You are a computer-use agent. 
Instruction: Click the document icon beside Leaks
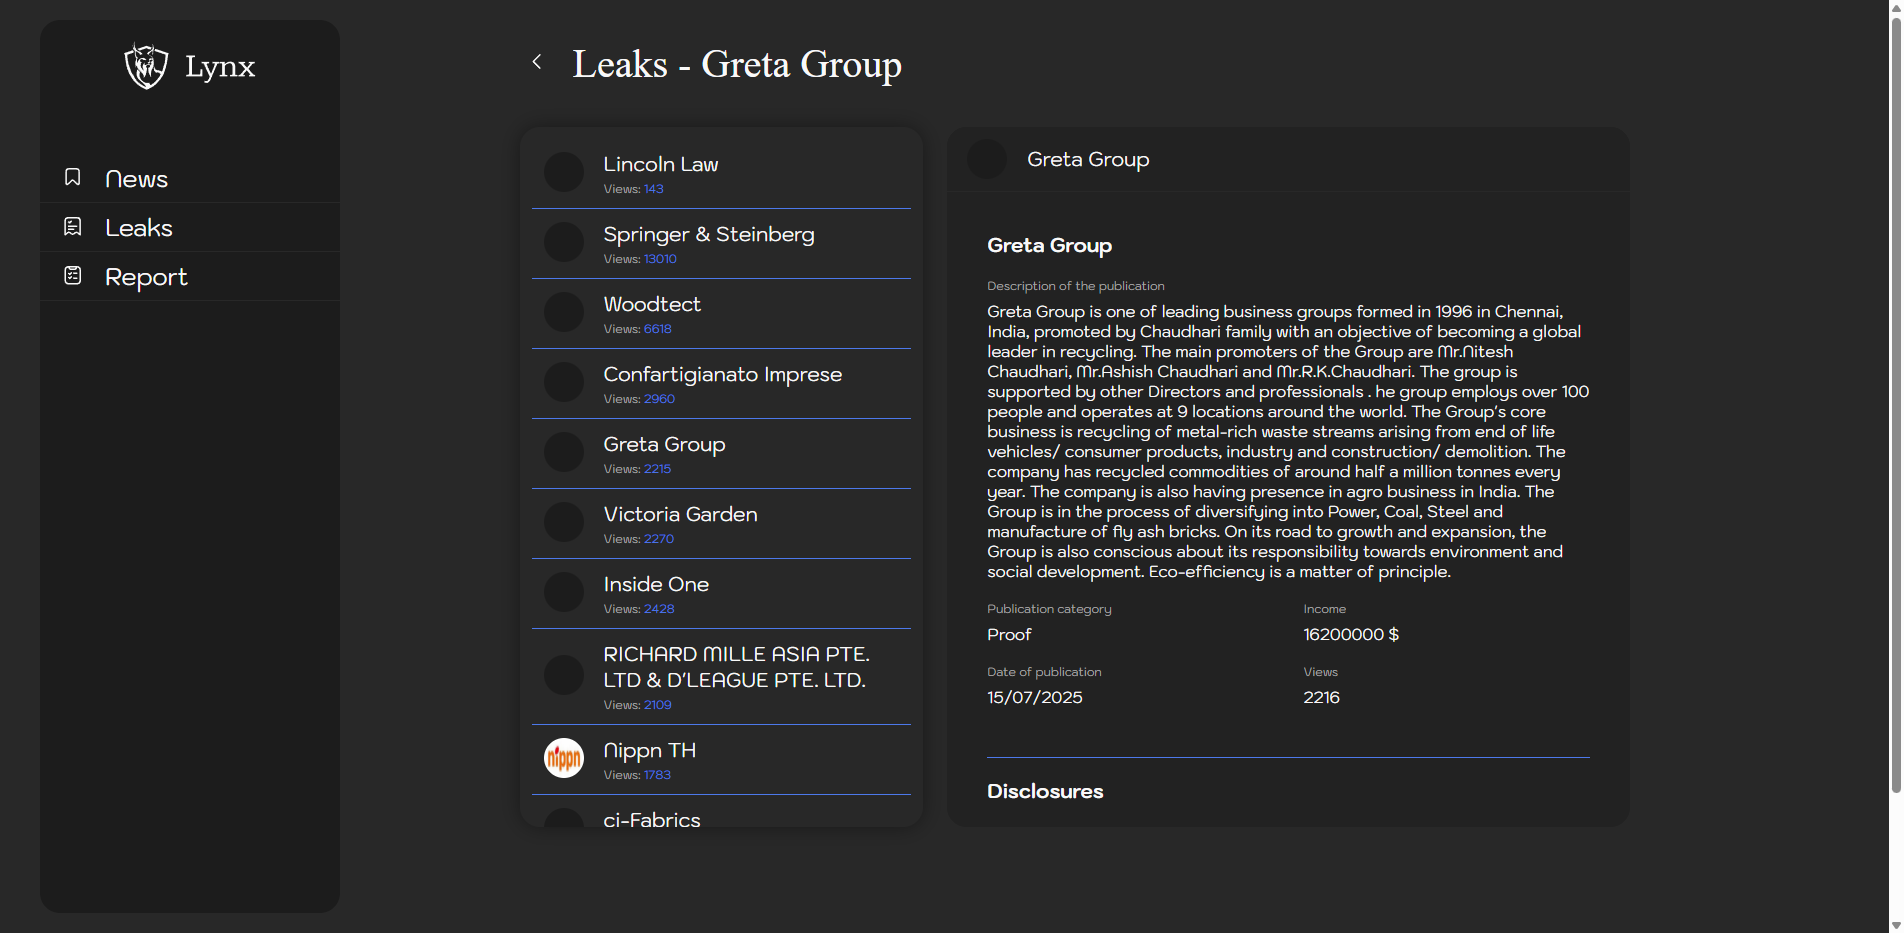[73, 227]
